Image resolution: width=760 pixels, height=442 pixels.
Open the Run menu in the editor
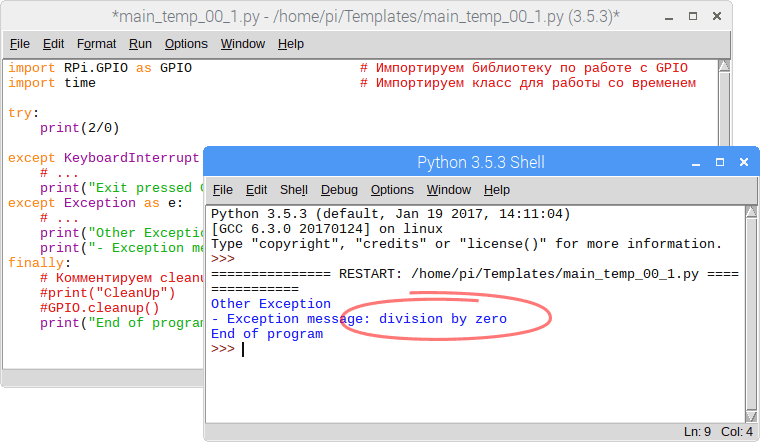coord(141,44)
